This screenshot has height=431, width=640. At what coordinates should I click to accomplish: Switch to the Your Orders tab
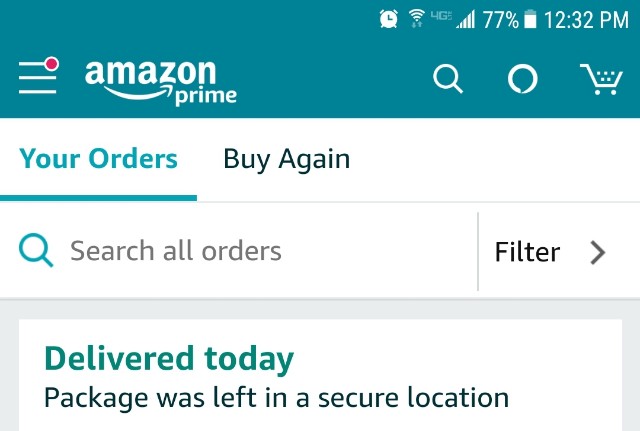(98, 159)
